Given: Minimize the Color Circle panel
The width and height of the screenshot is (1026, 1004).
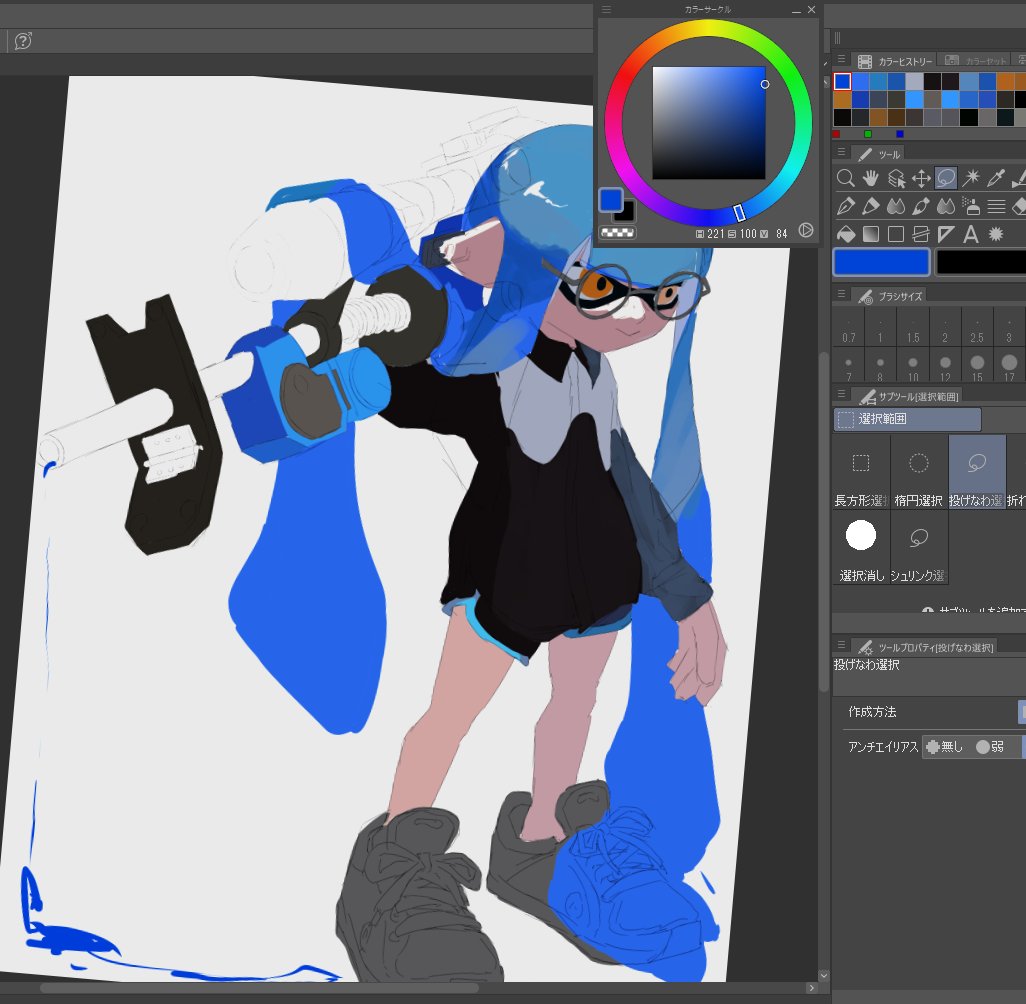Looking at the screenshot, I should click(x=796, y=10).
